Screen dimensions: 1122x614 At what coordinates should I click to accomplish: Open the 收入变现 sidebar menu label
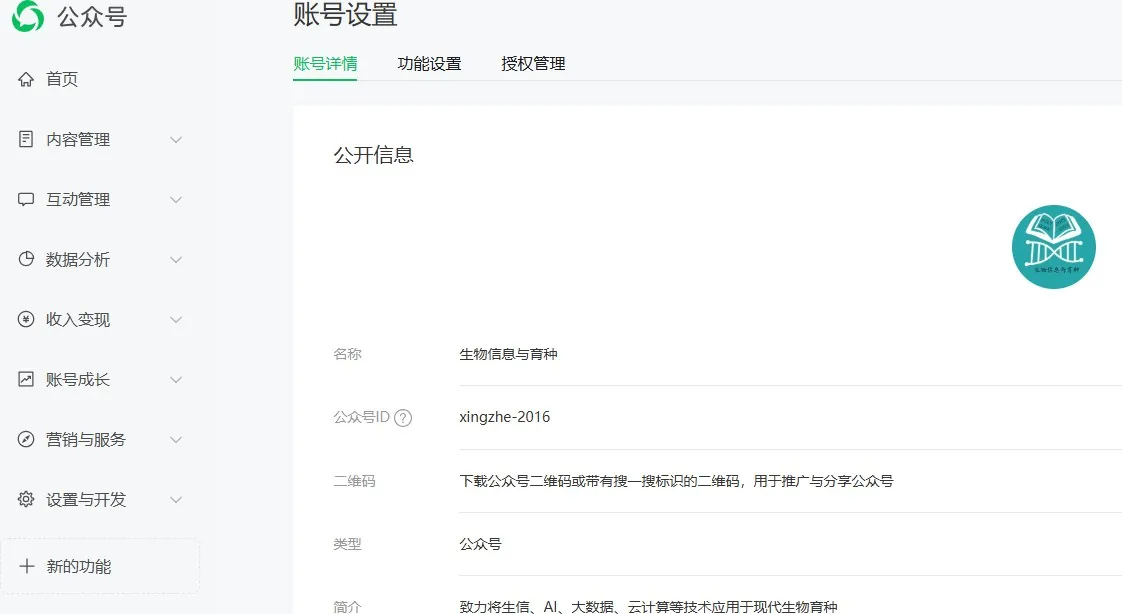[78, 320]
